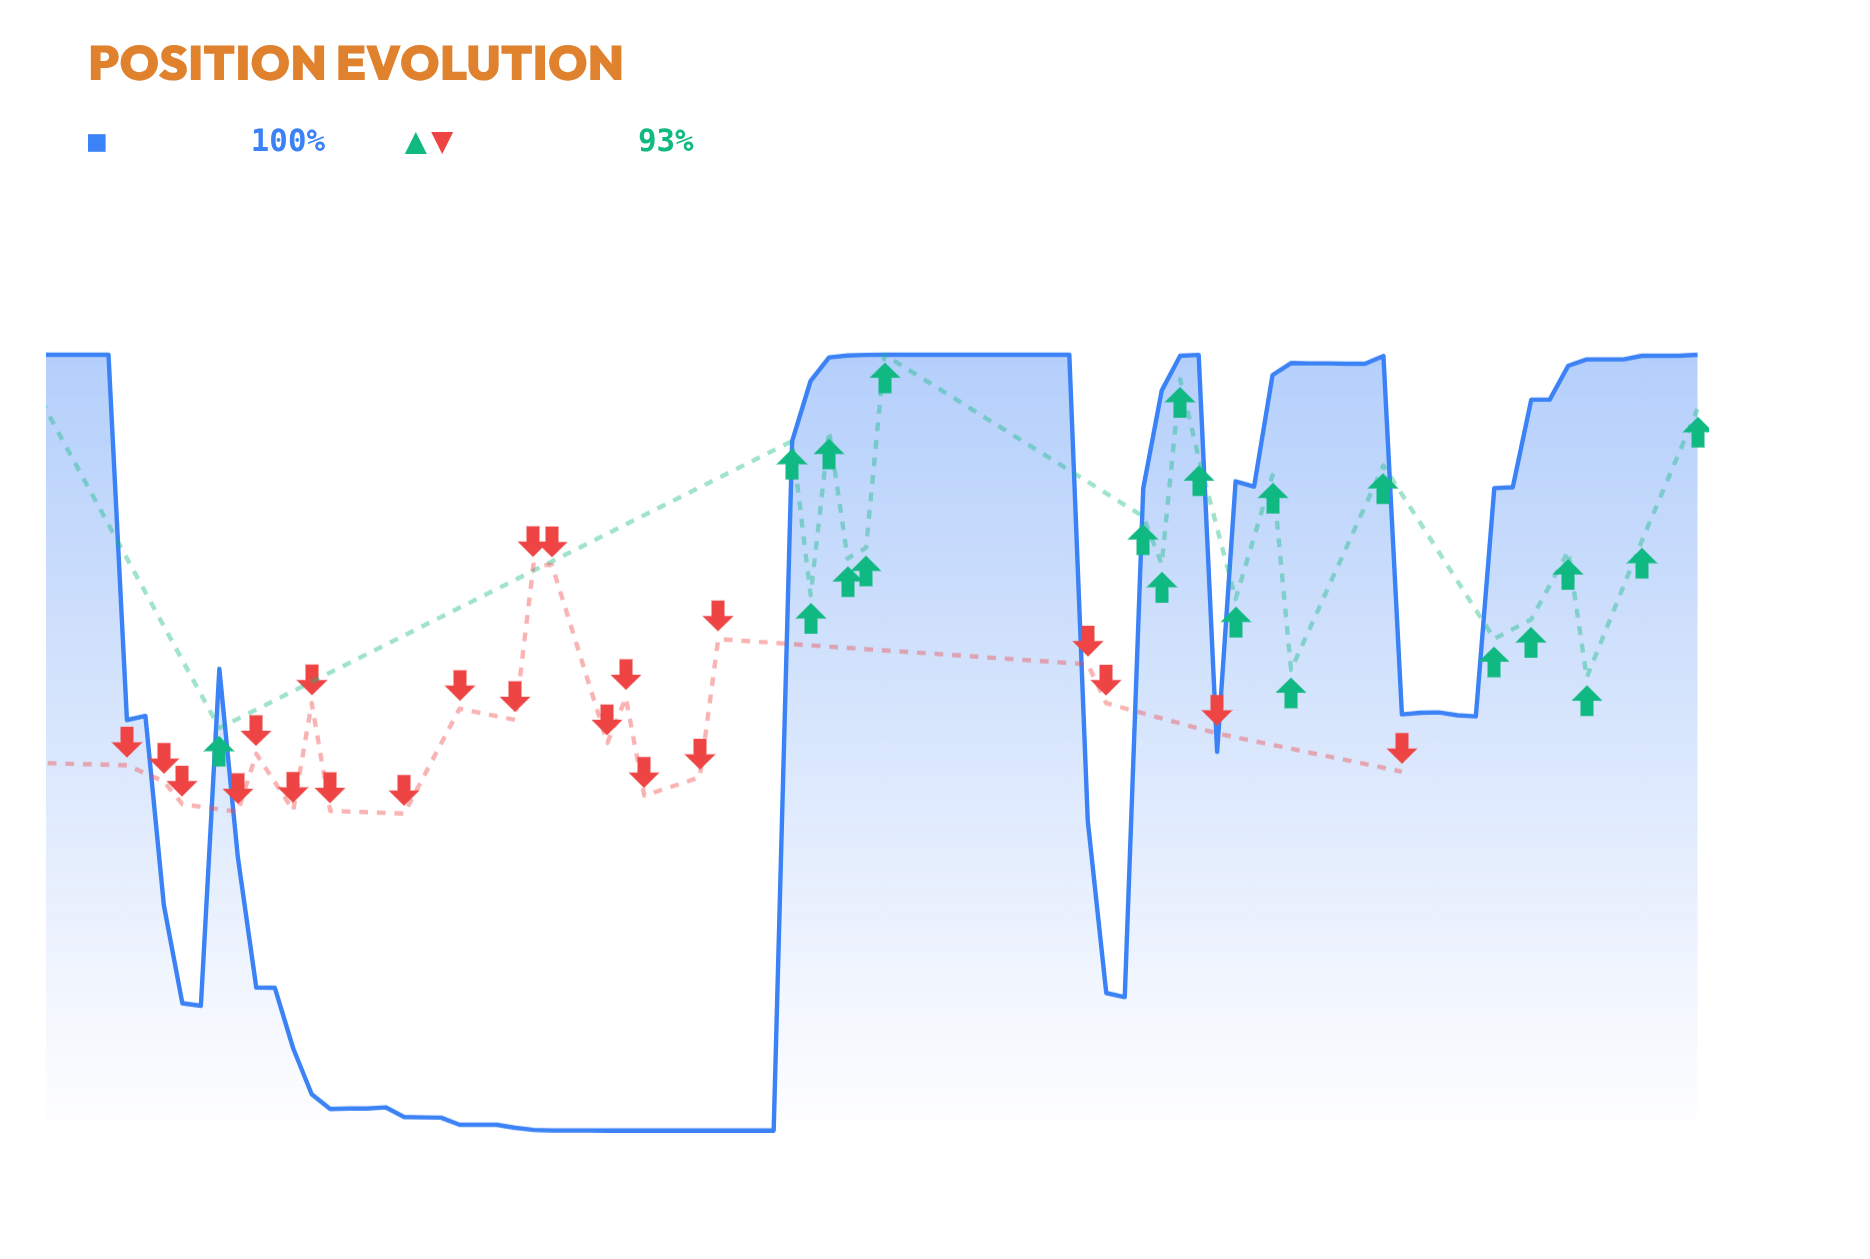Select the red down-arrow near the 21 December mark
1870x1259 pixels.
[x=1402, y=748]
